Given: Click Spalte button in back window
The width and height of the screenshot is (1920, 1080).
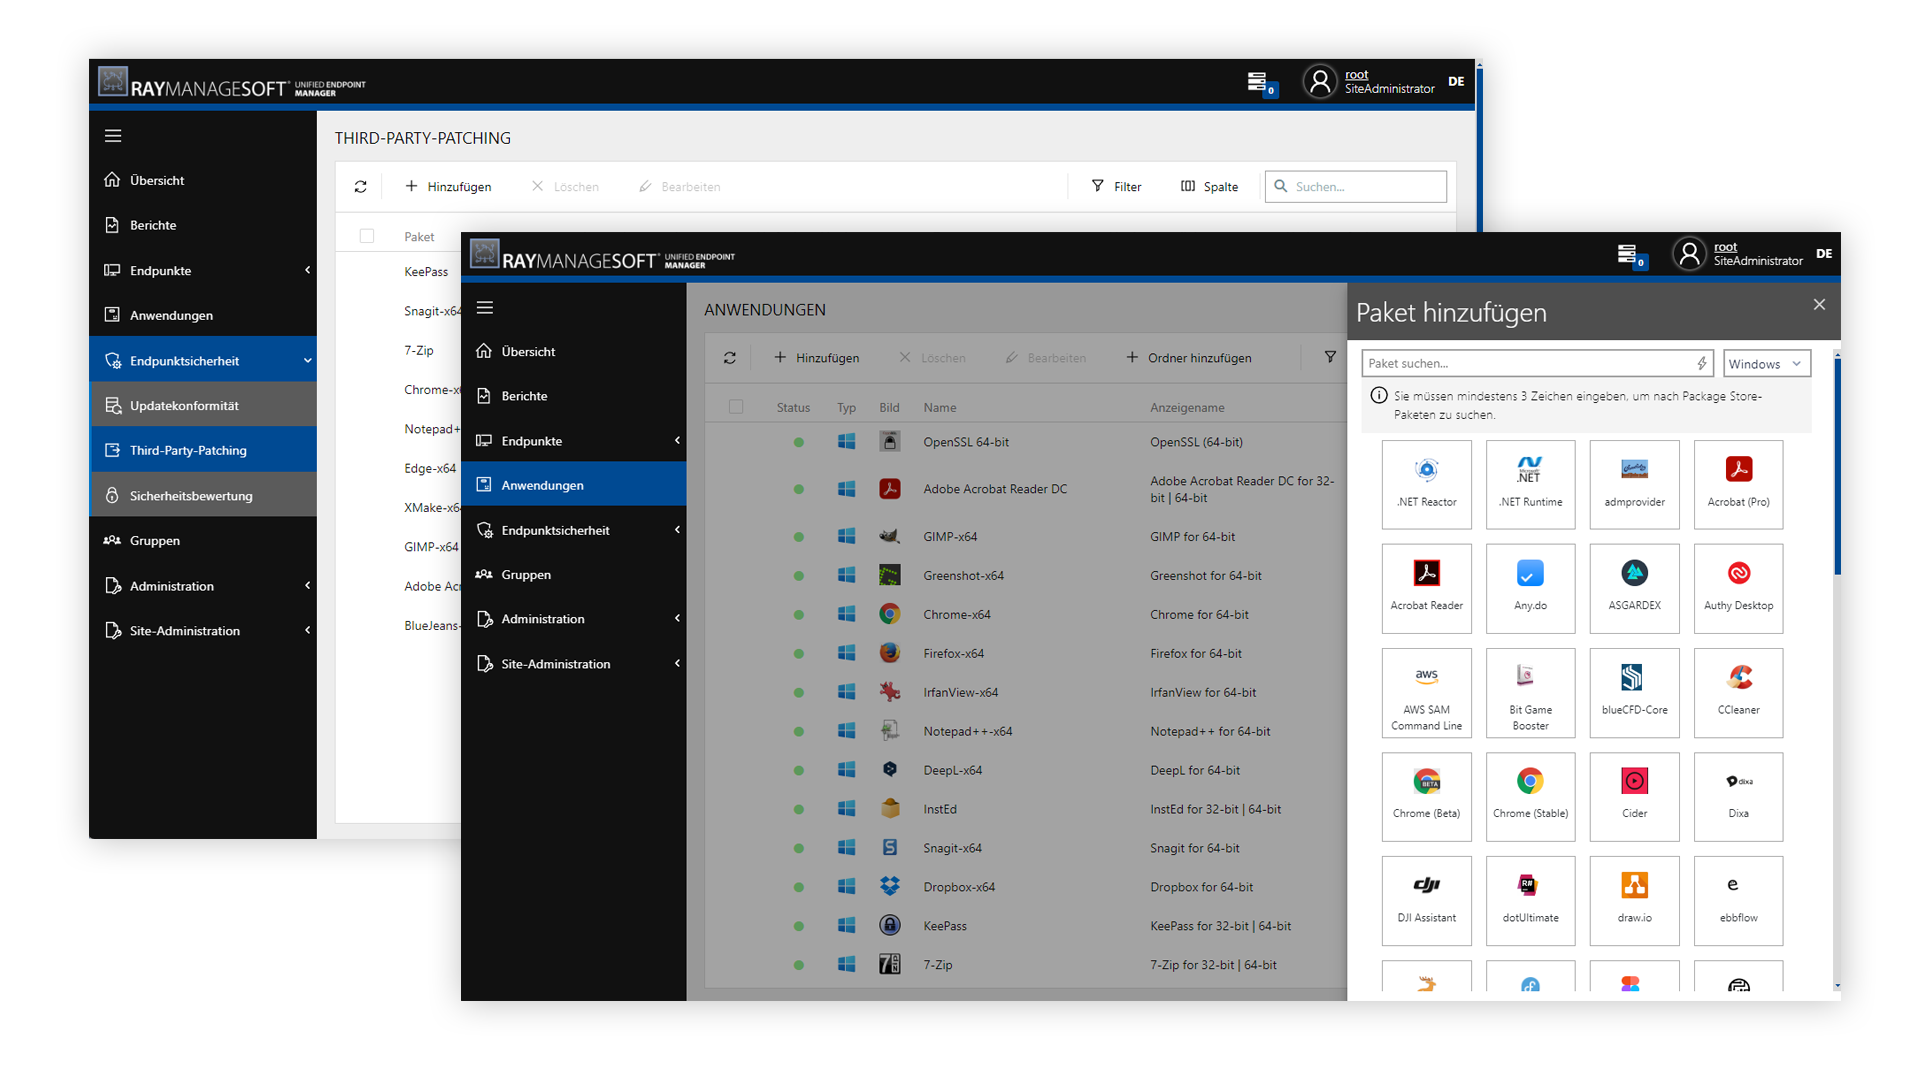Looking at the screenshot, I should 1209,187.
